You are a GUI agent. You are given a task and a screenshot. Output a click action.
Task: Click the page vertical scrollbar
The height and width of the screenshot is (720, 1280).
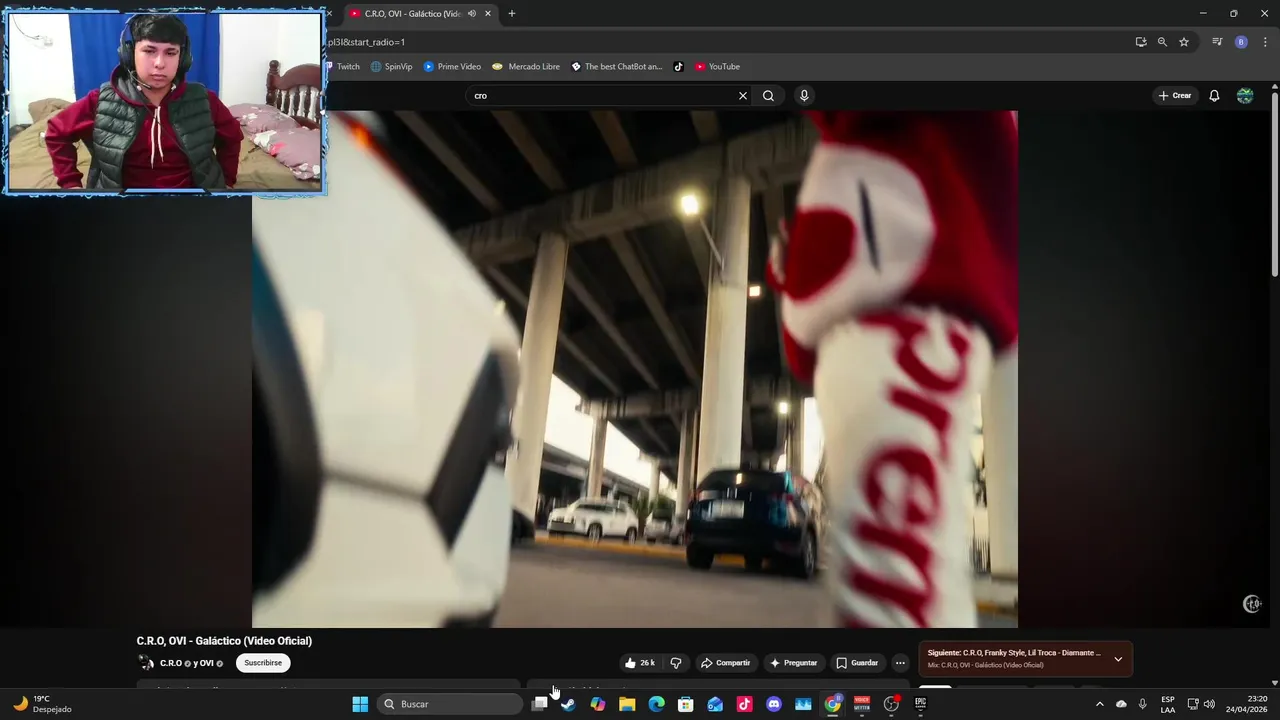coord(1274,185)
